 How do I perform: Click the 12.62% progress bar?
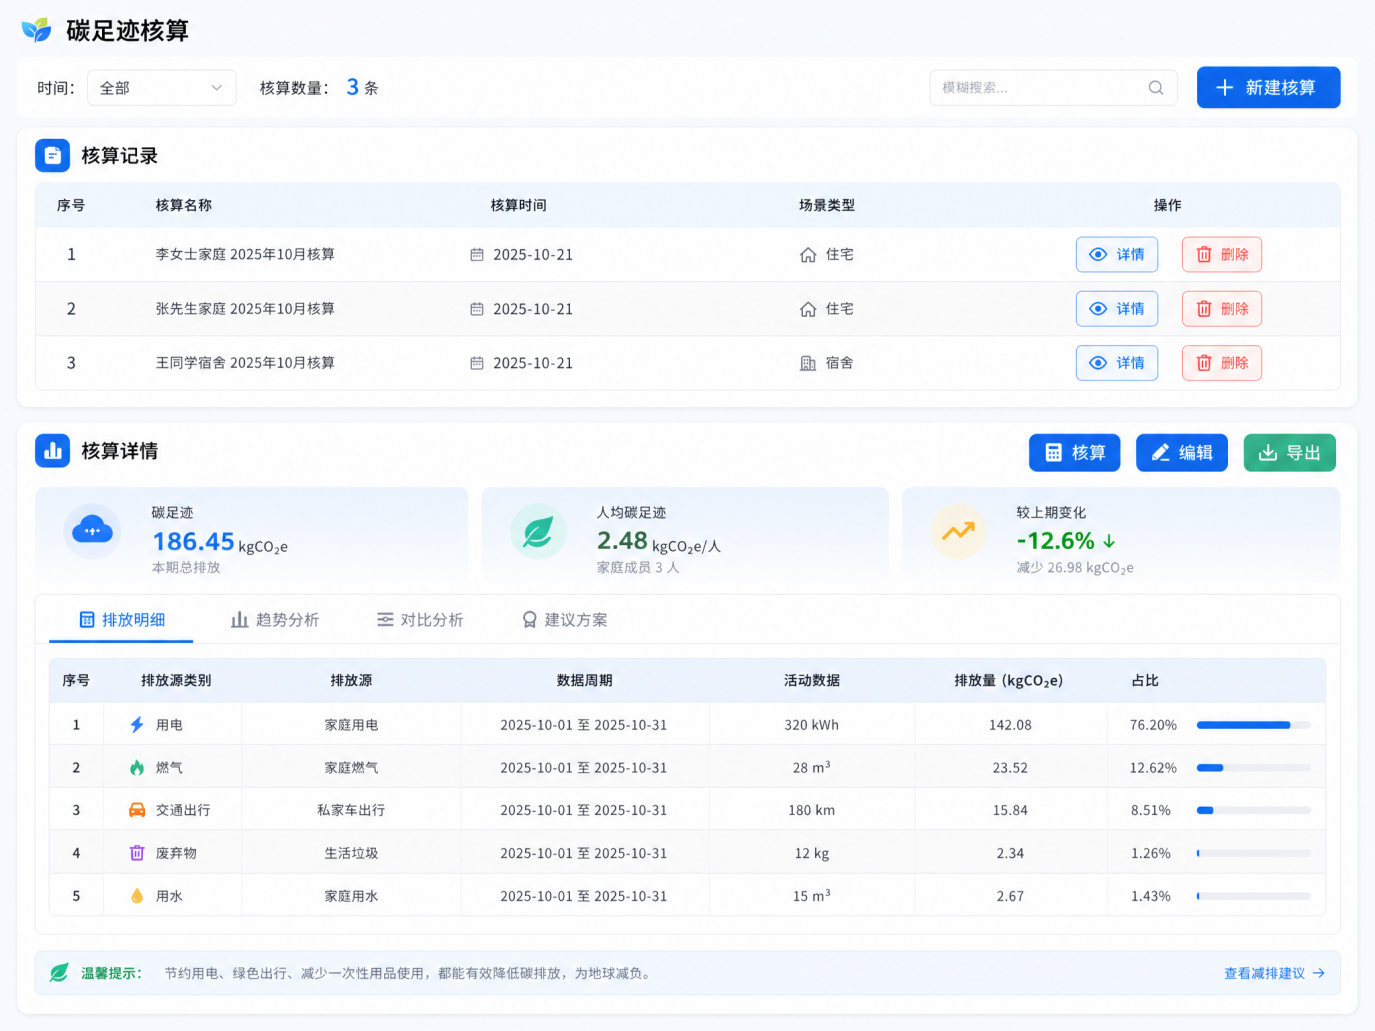(x=1254, y=768)
